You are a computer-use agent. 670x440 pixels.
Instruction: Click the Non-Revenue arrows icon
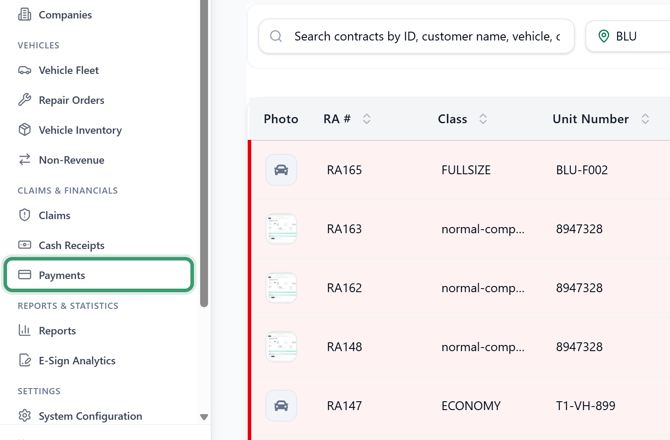coord(24,160)
